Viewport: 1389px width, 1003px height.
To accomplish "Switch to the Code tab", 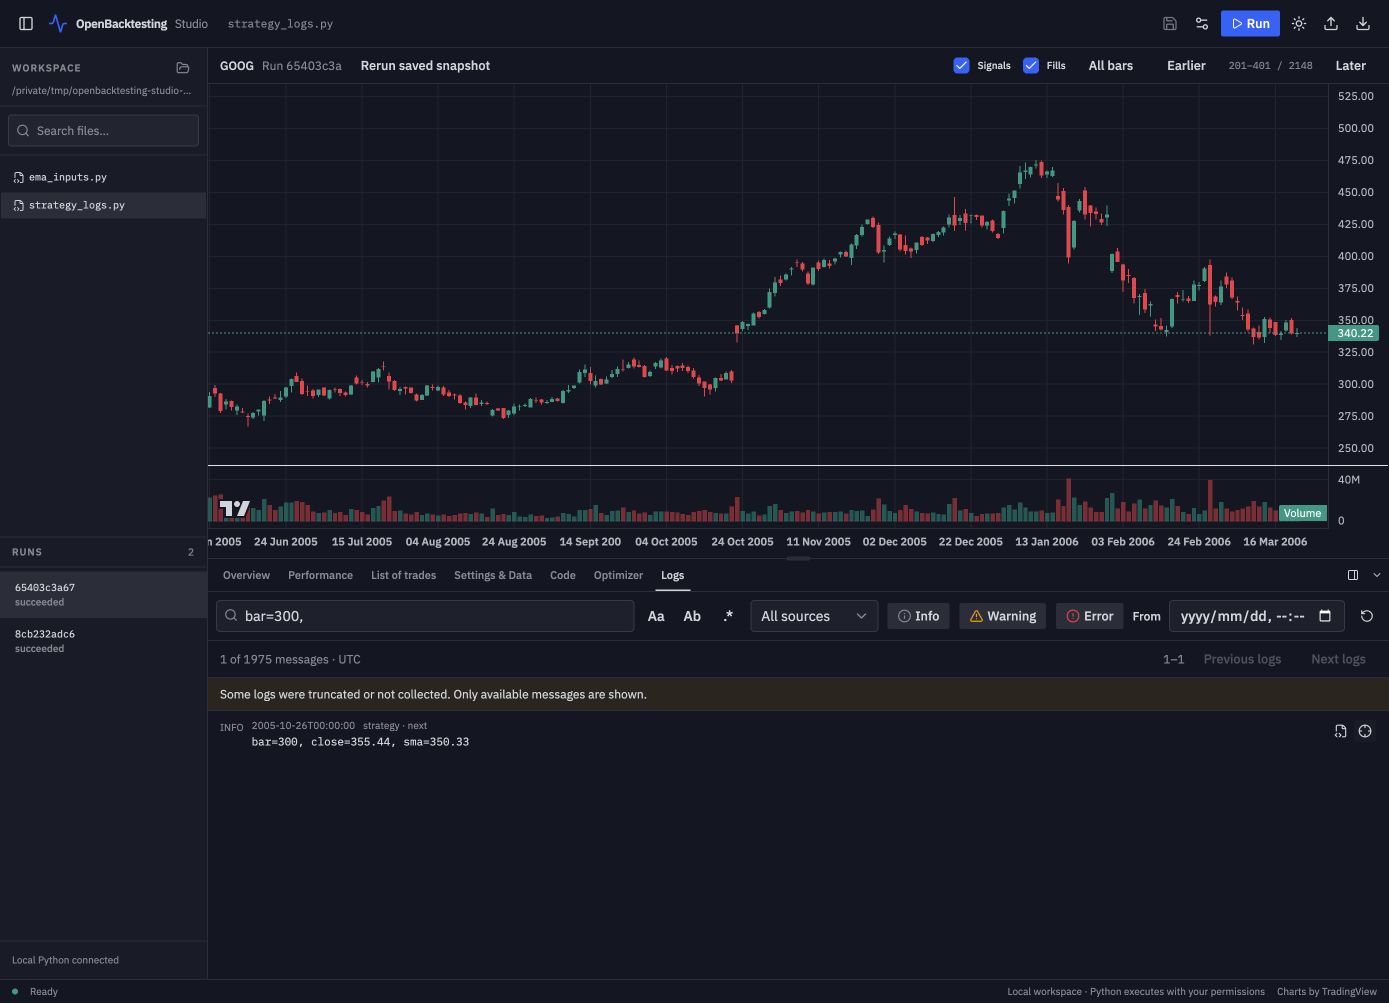I will coord(563,575).
